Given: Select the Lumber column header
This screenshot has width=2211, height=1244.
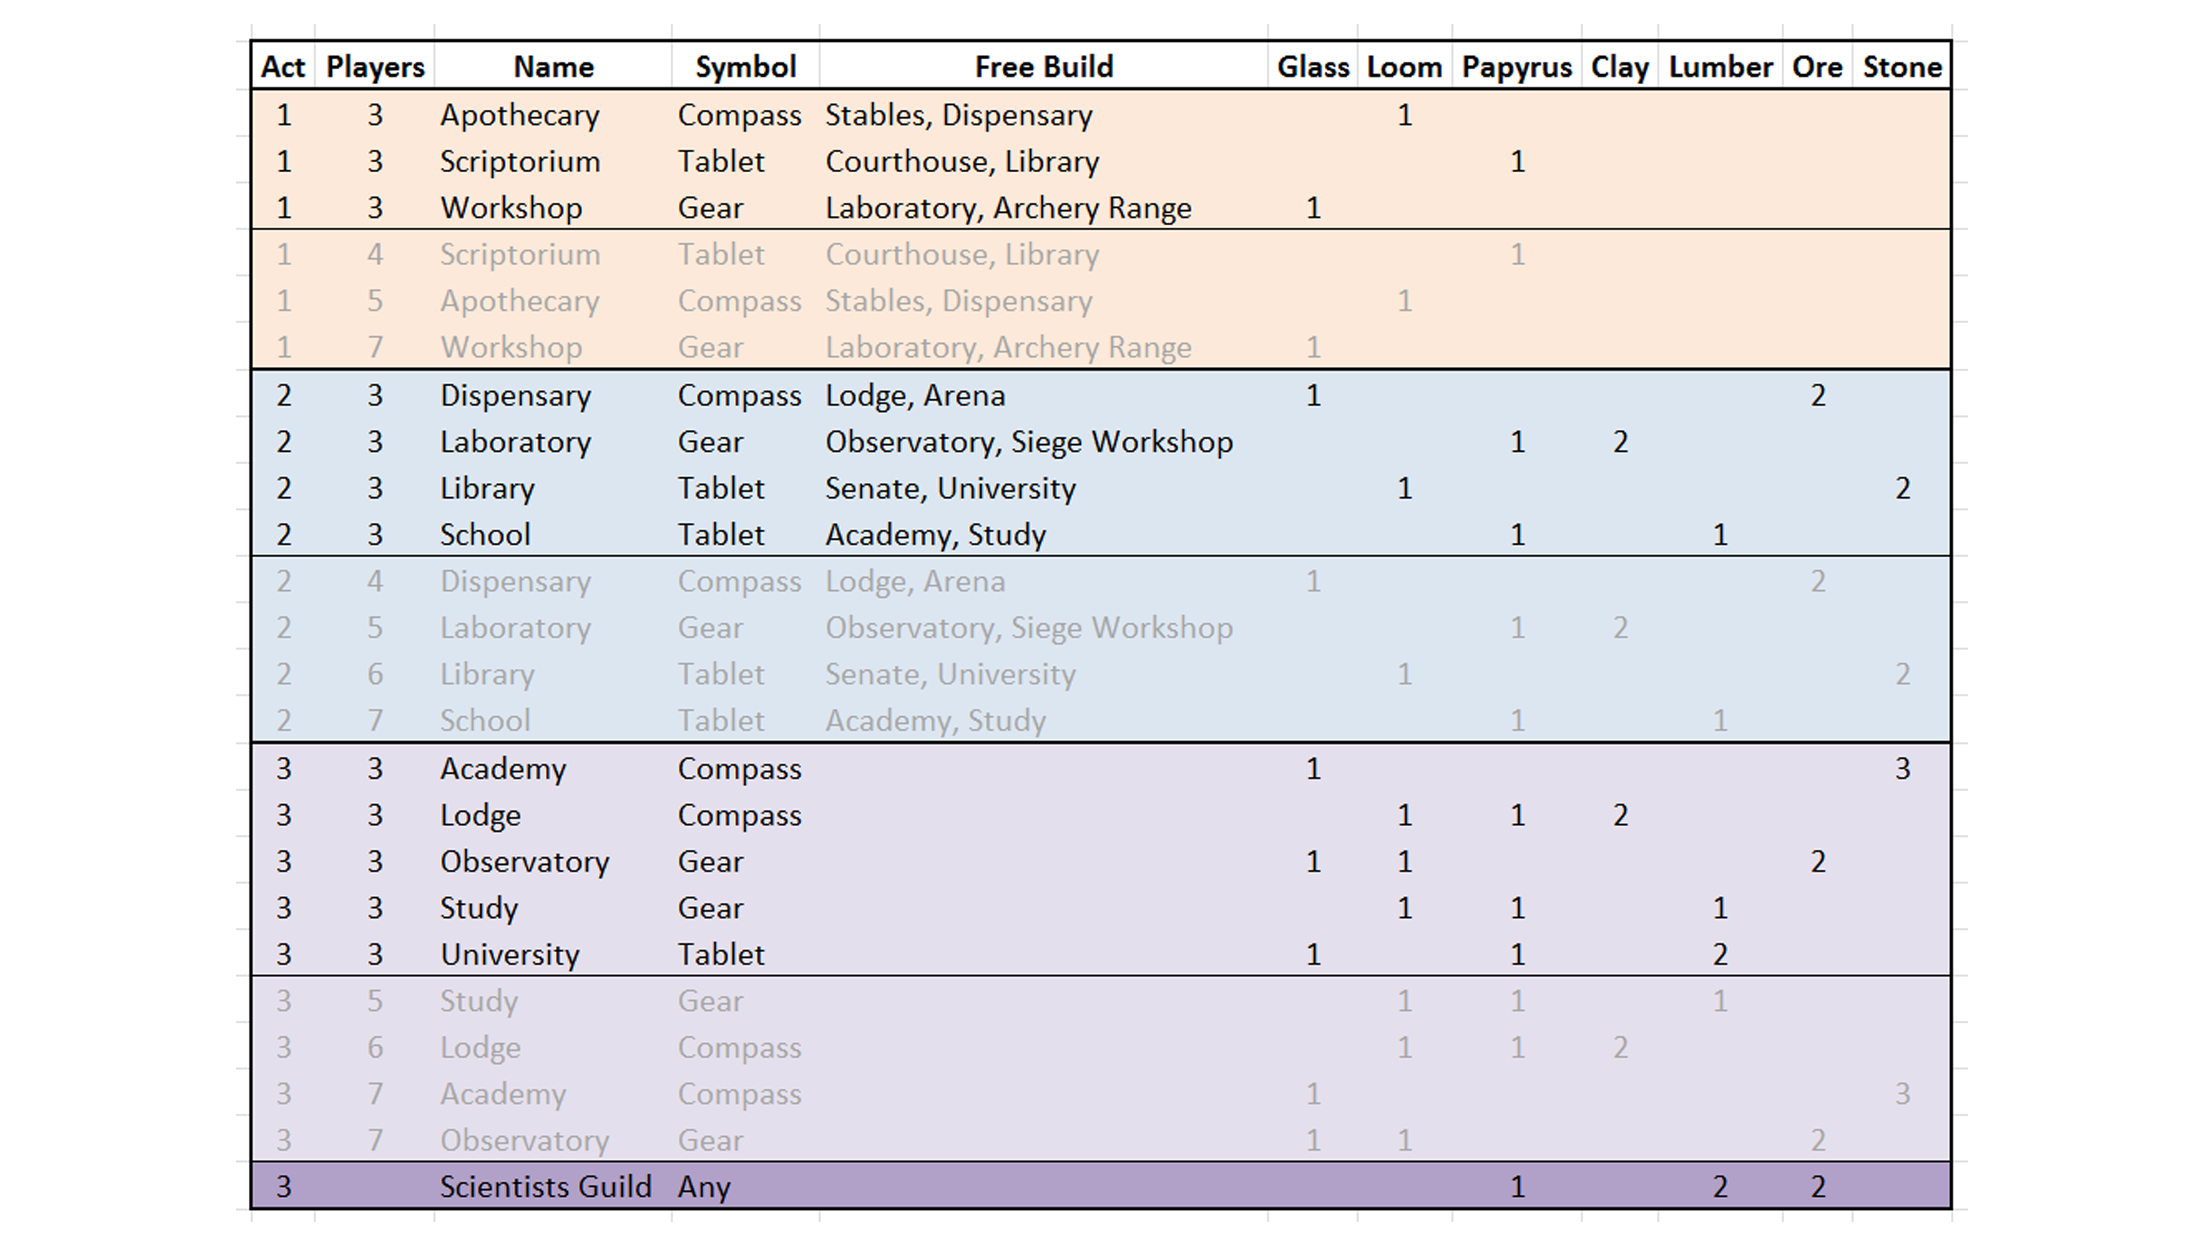Looking at the screenshot, I should tap(1719, 67).
